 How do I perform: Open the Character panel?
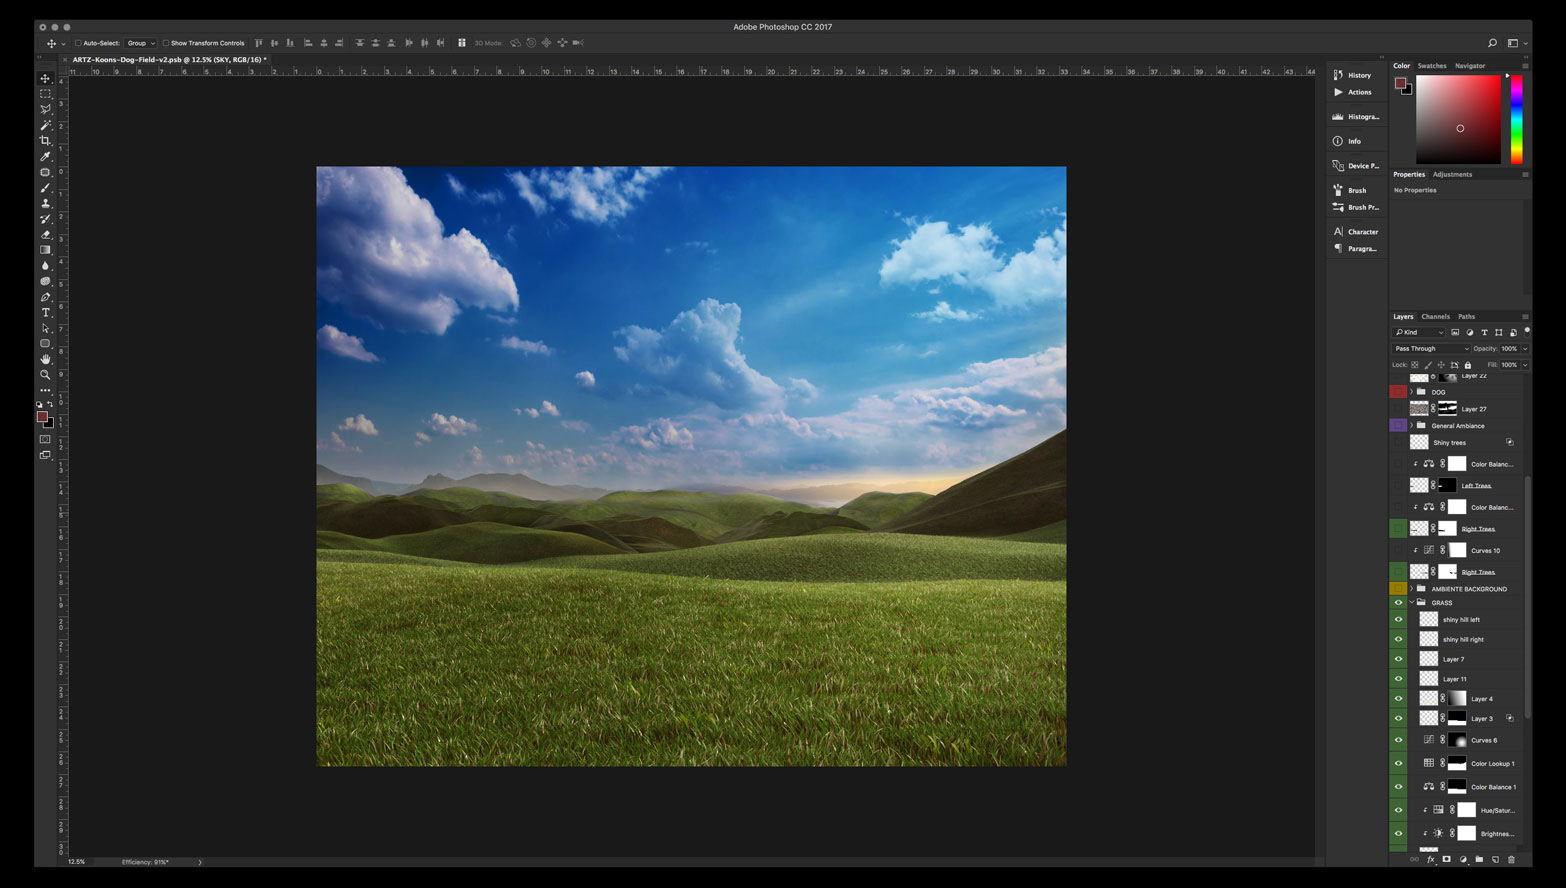click(x=1355, y=232)
